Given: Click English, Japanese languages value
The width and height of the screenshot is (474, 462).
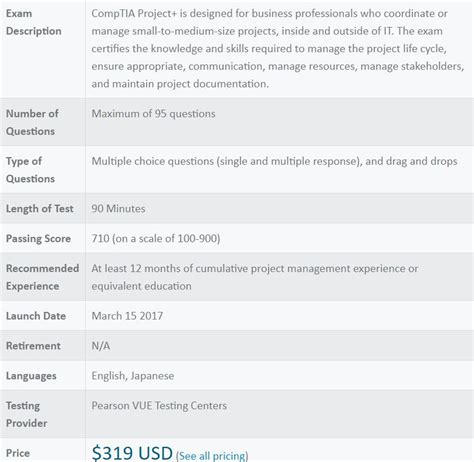Looking at the screenshot, I should pyautogui.click(x=133, y=376).
